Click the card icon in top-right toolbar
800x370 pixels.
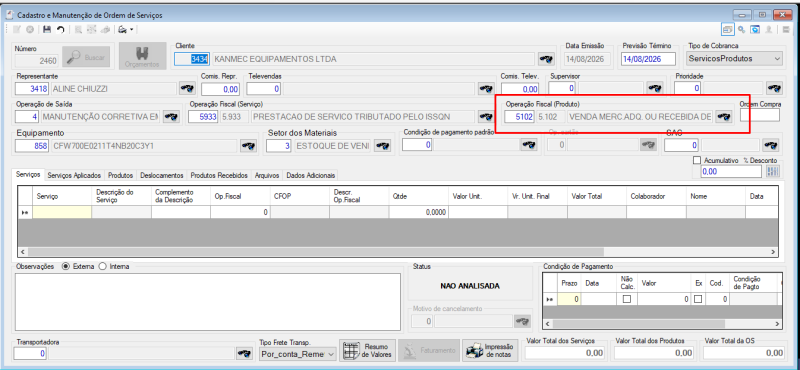[x=727, y=30]
